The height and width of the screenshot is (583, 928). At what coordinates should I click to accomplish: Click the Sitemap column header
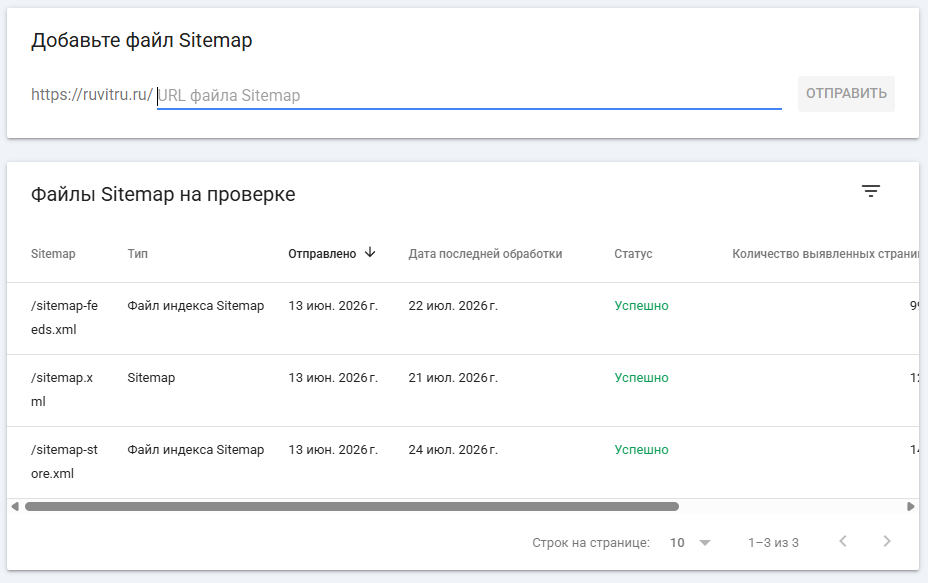pyautogui.click(x=53, y=254)
